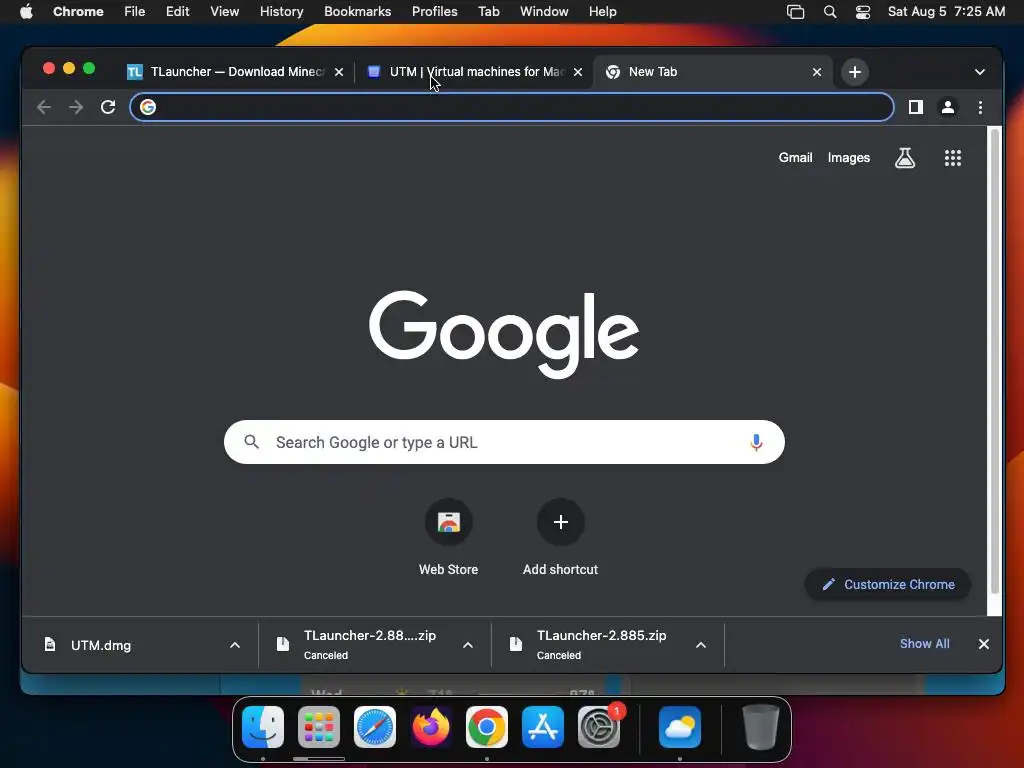Reload the current page
1024x768 pixels.
coord(108,107)
